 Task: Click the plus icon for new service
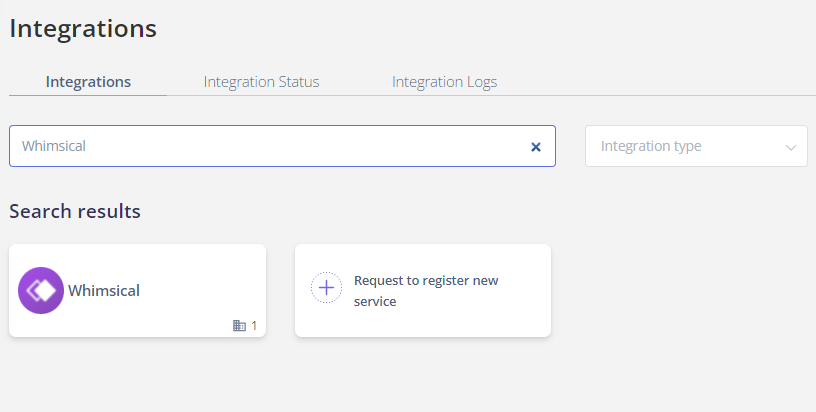click(x=326, y=287)
